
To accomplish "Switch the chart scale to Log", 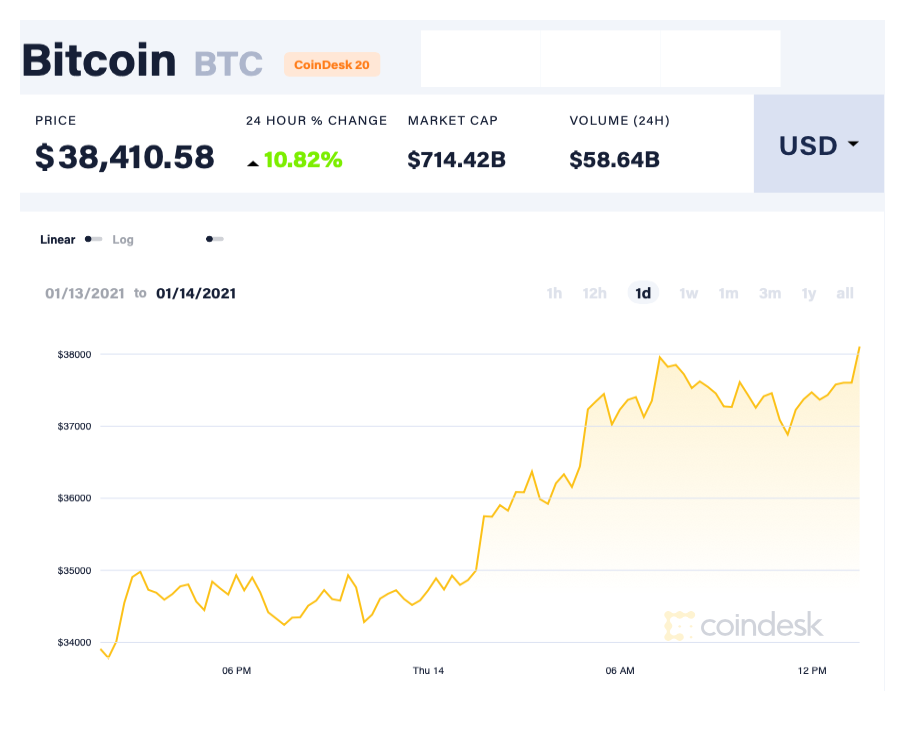I will click(x=123, y=239).
